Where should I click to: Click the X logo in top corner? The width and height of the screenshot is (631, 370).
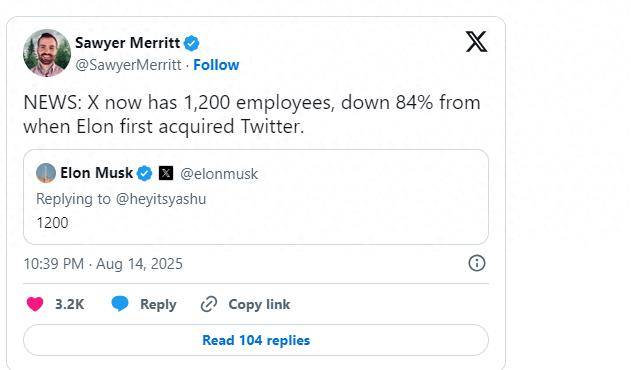pos(476,41)
